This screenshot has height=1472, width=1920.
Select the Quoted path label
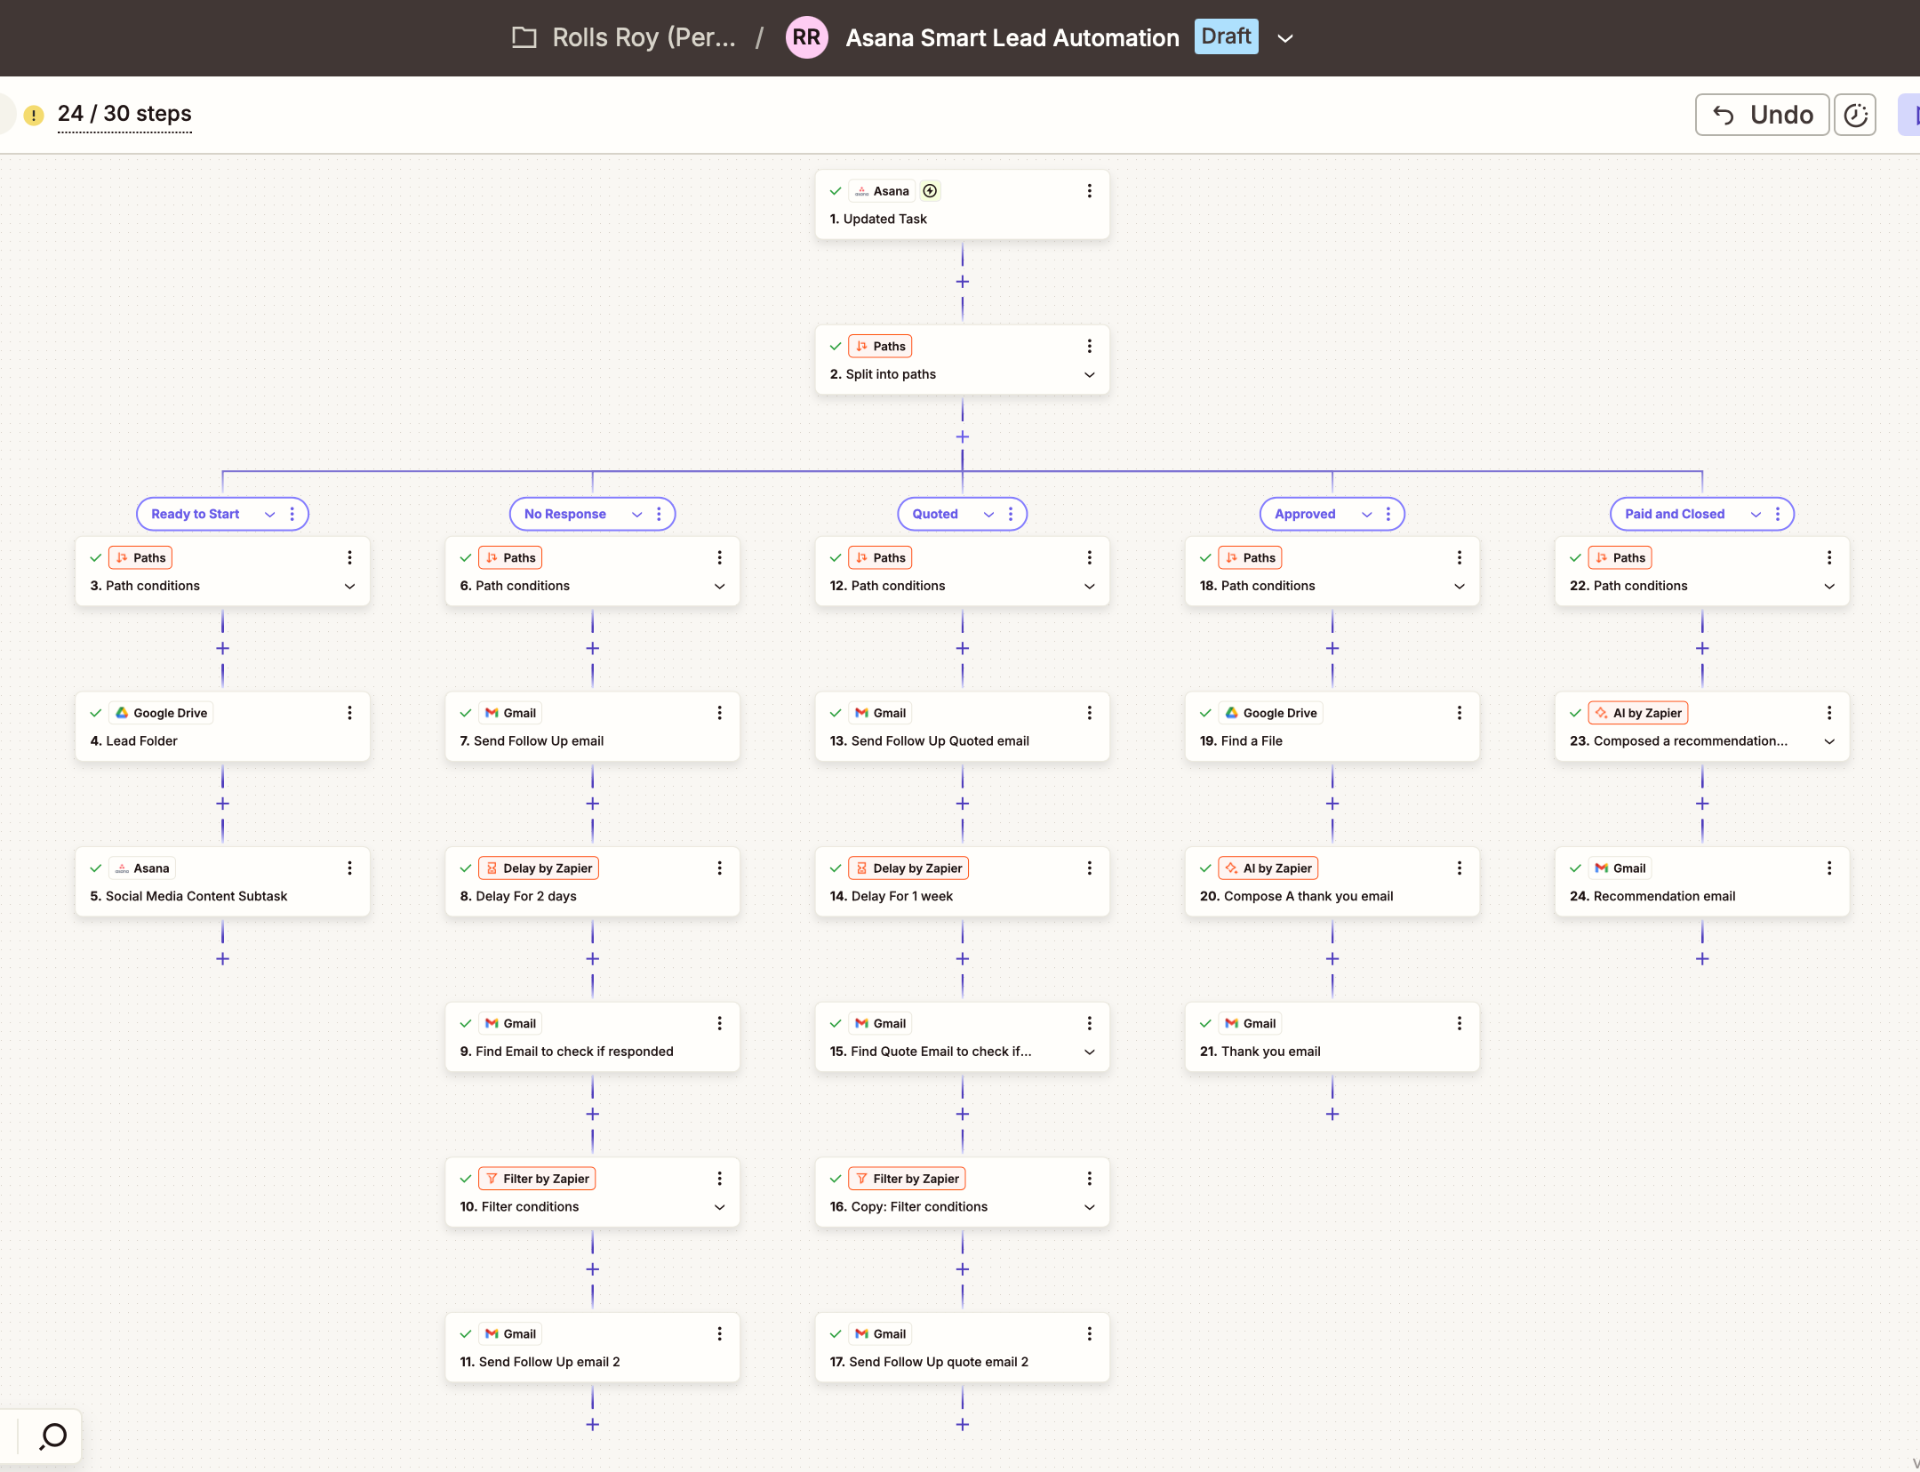click(935, 514)
